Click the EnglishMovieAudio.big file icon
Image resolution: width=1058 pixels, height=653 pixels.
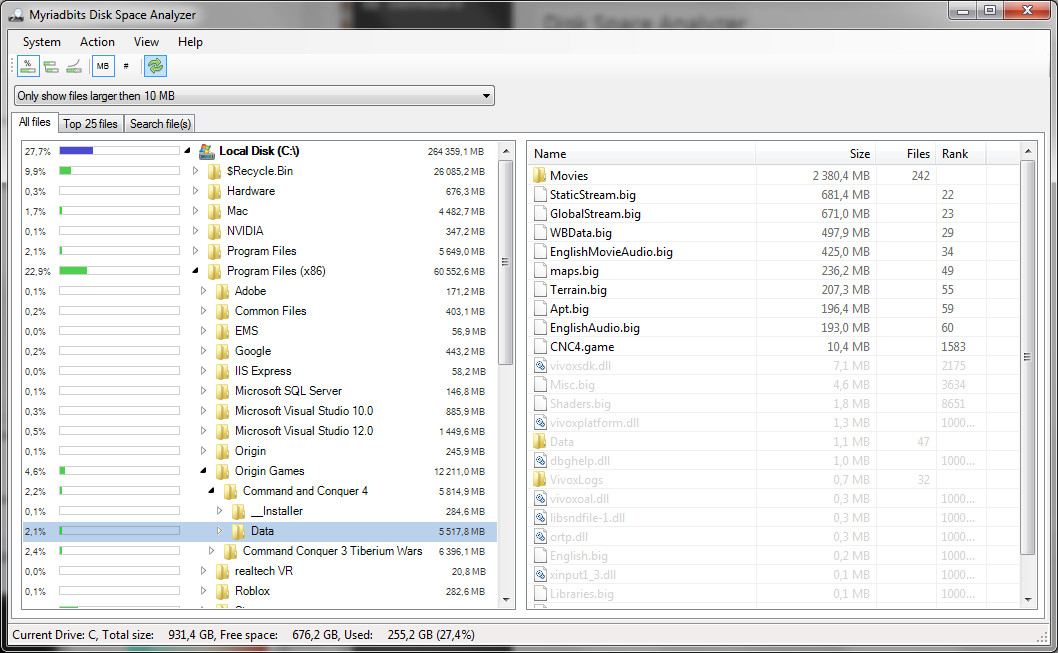click(540, 252)
